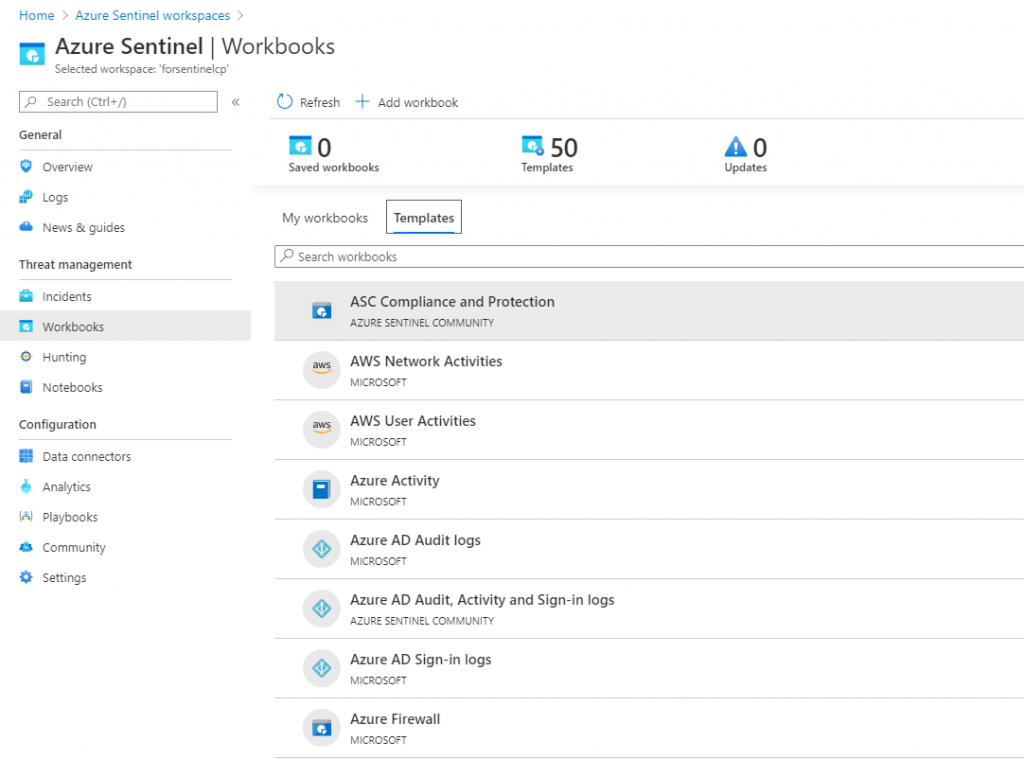Open Hunting from the sidebar
The width and height of the screenshot is (1024, 759).
[64, 357]
